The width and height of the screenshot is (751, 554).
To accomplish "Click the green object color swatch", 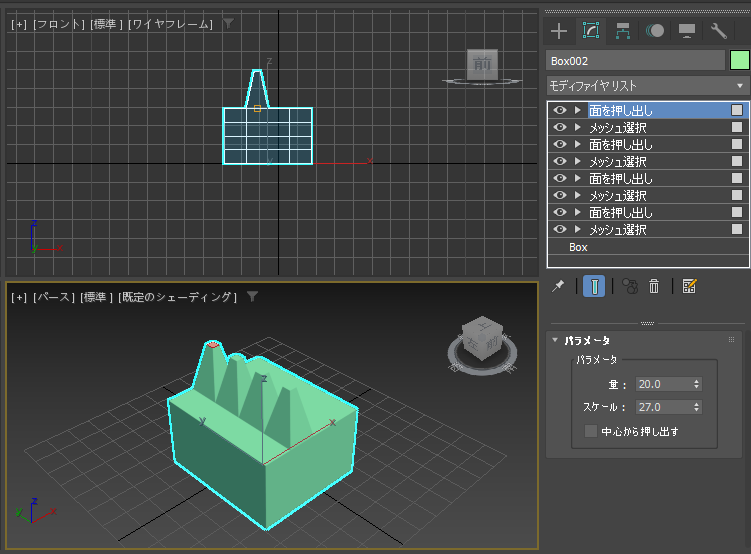I will (x=740, y=60).
